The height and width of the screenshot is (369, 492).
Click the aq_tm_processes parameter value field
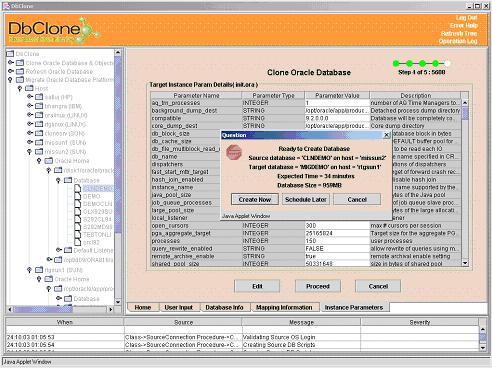337,103
